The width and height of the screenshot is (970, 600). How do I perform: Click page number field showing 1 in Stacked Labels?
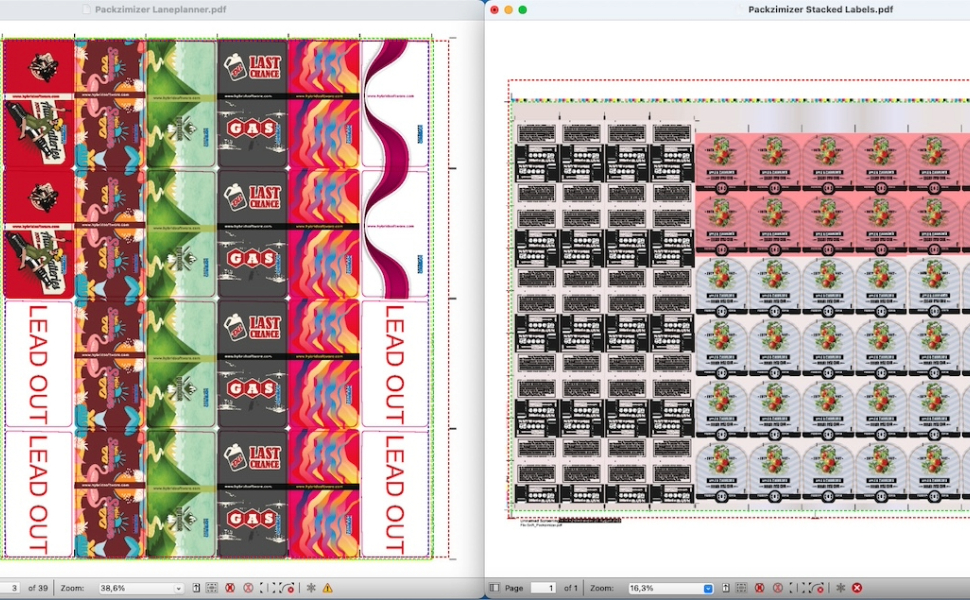coord(543,588)
